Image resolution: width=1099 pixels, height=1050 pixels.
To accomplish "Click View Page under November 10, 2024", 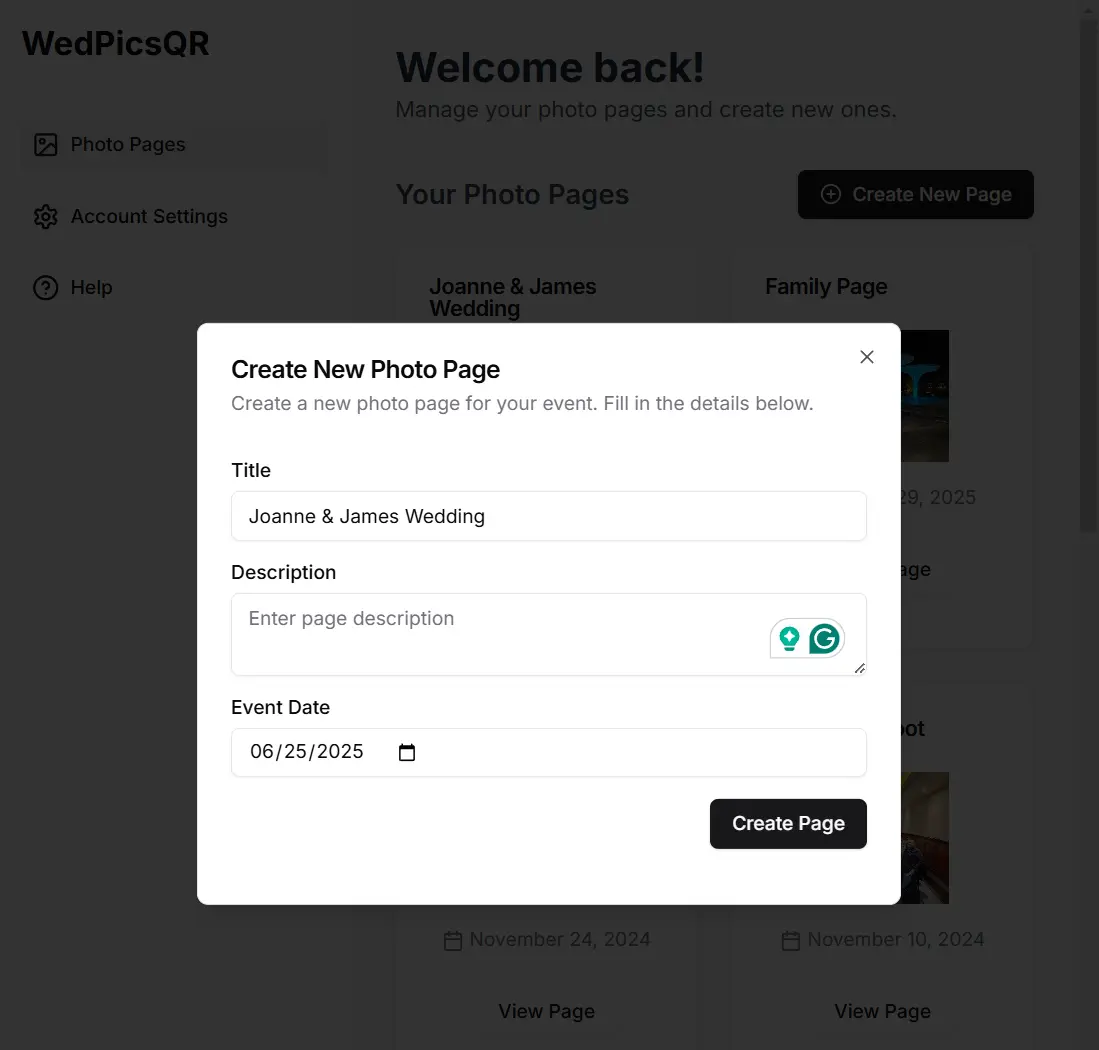I will pyautogui.click(x=882, y=1011).
